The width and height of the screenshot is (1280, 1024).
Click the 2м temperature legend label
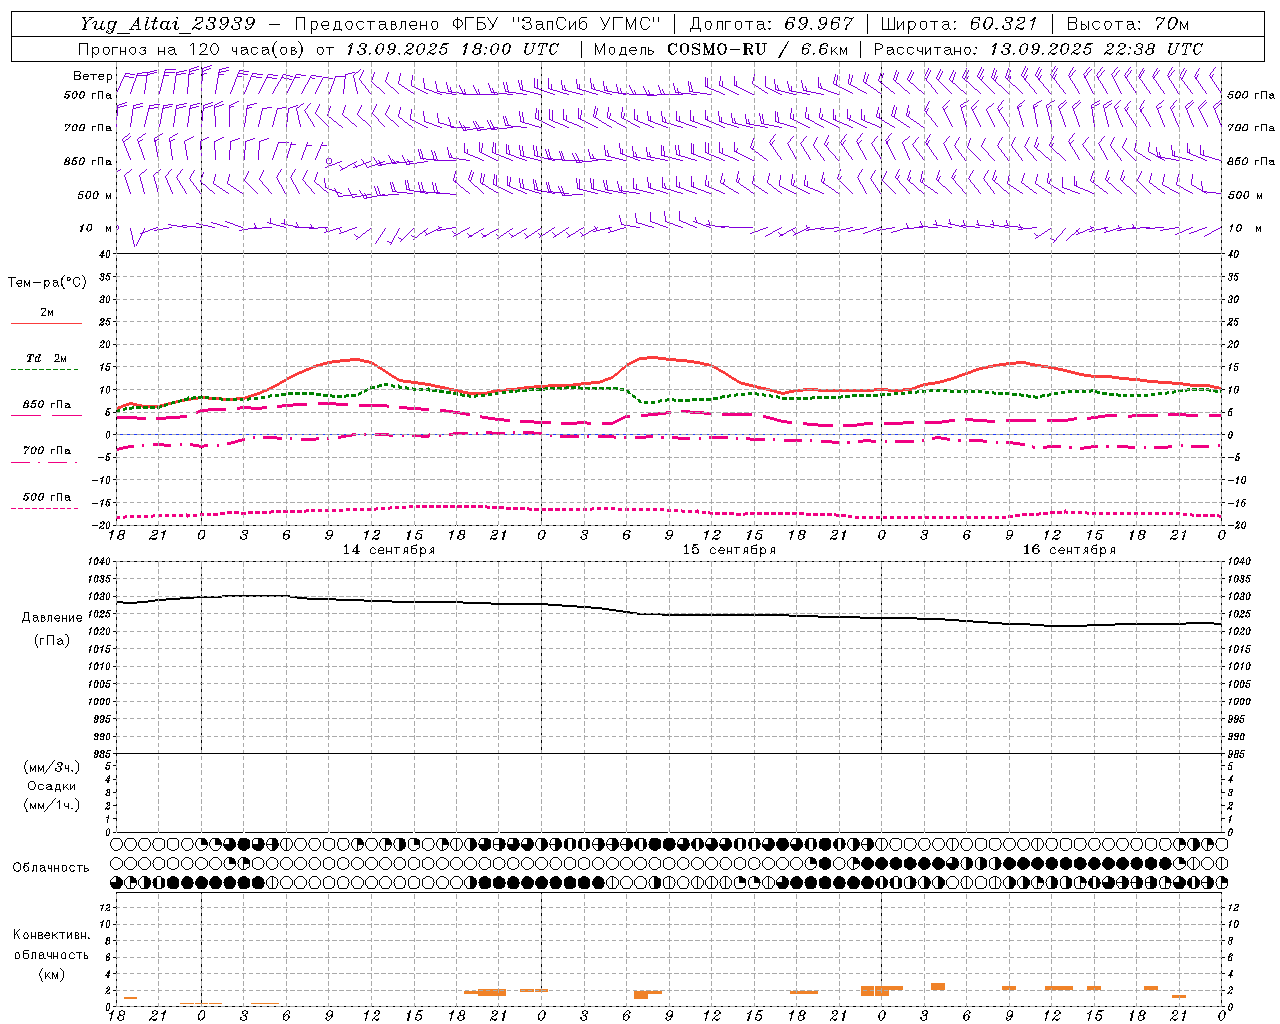(47, 313)
